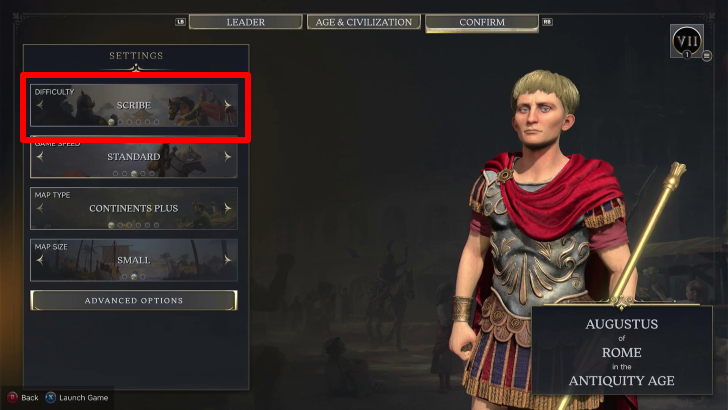Click the X Launch Game icon
728x410 pixels.
pyautogui.click(x=51, y=397)
